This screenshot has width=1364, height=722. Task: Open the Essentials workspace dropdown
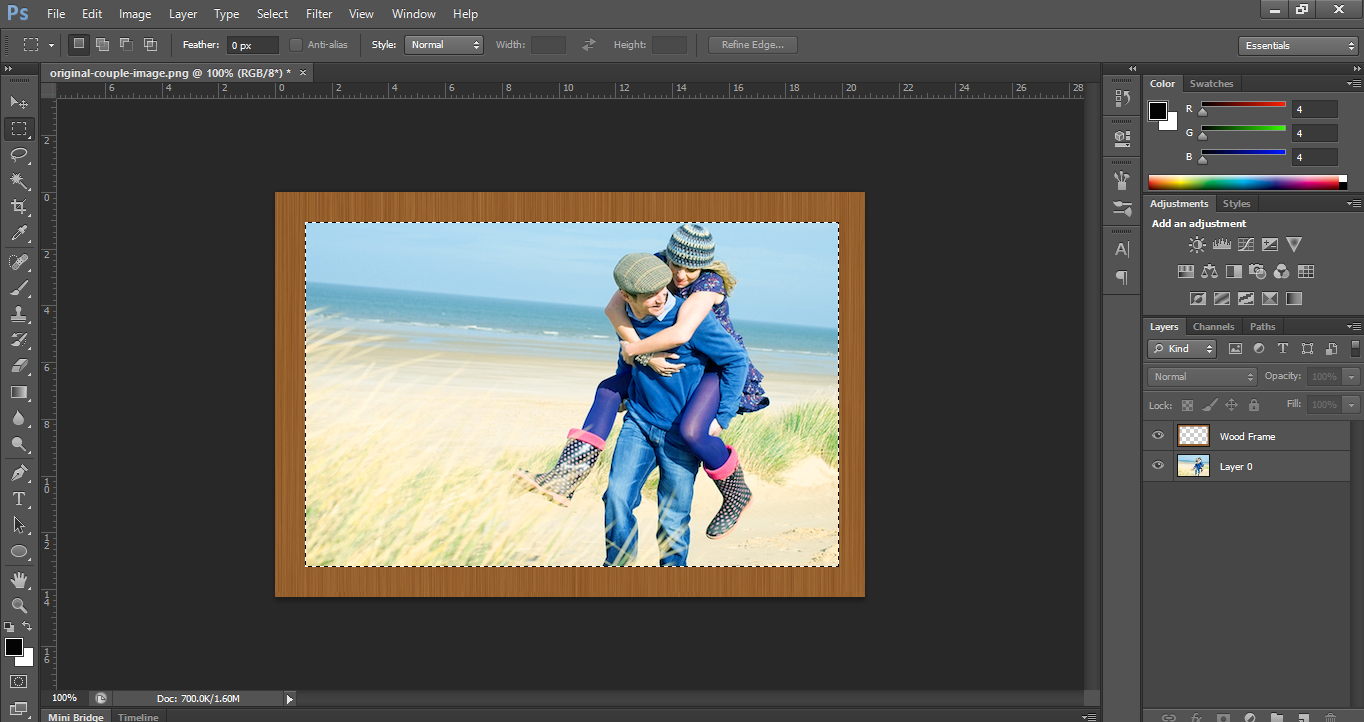(1297, 46)
